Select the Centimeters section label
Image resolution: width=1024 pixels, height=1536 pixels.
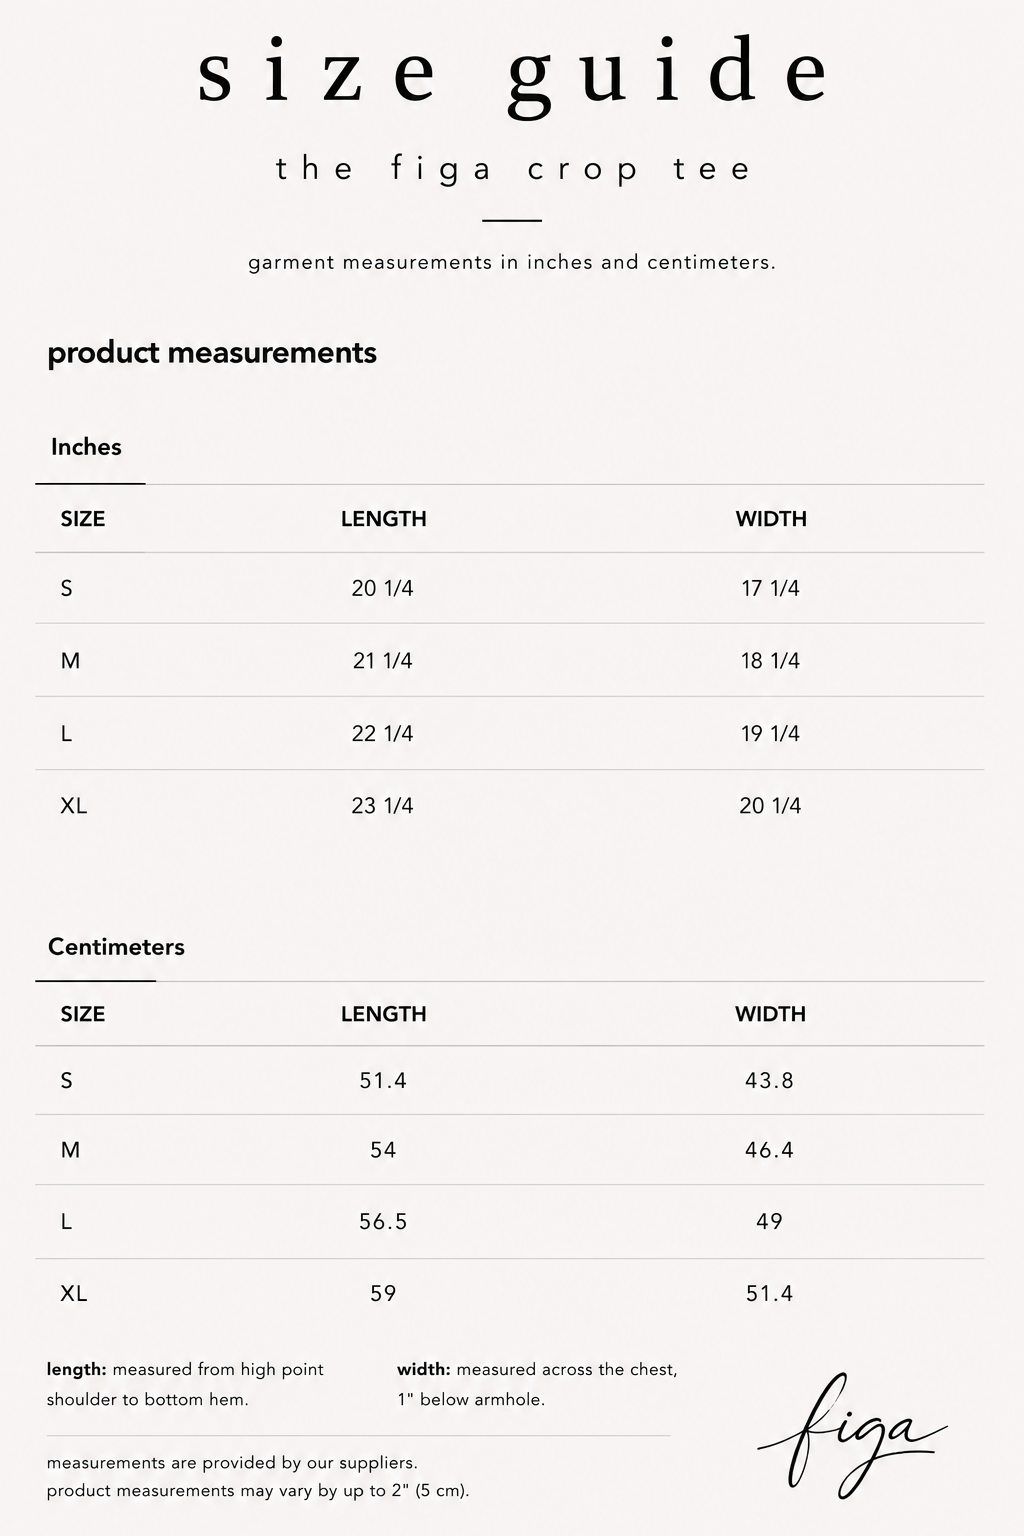tap(116, 947)
